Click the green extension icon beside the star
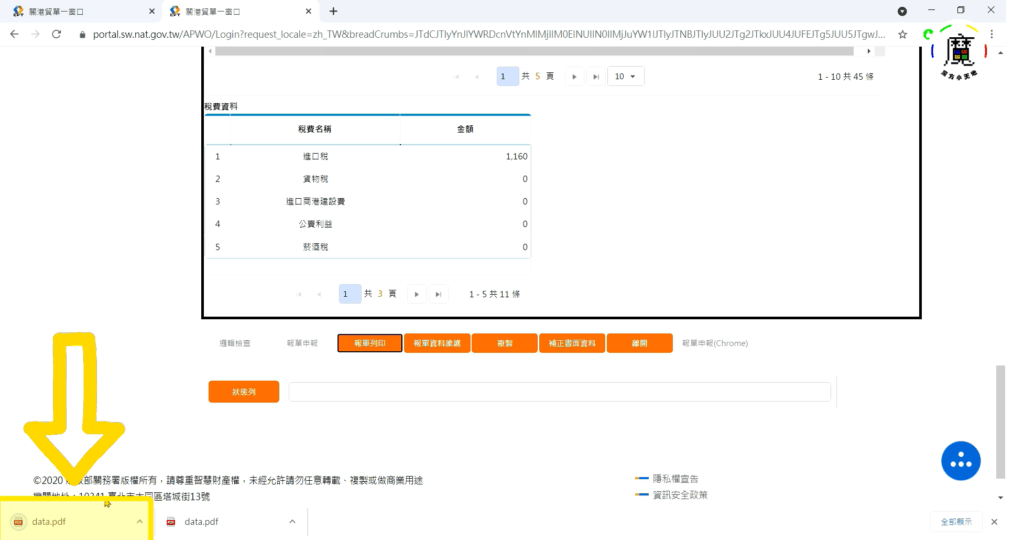Image resolution: width=1024 pixels, height=540 pixels. pos(927,34)
